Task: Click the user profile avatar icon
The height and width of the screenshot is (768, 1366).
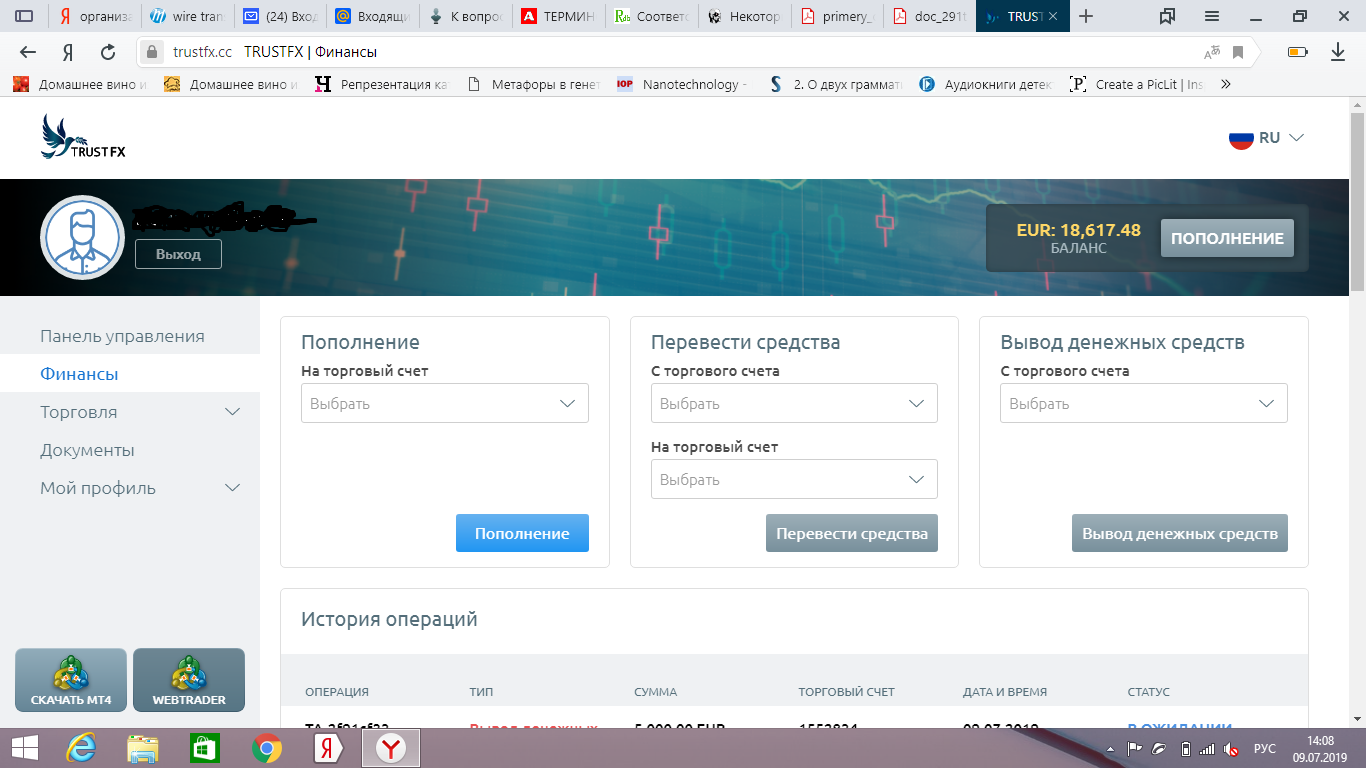Action: click(82, 237)
